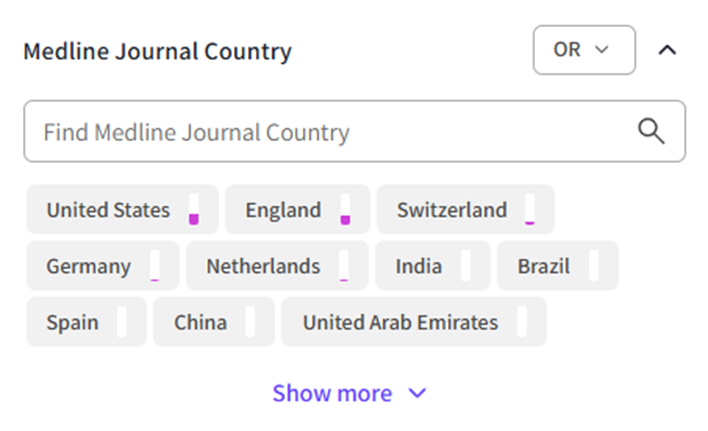Click the Find Medline Journal Country field
This screenshot has width=708, height=431.
330,132
